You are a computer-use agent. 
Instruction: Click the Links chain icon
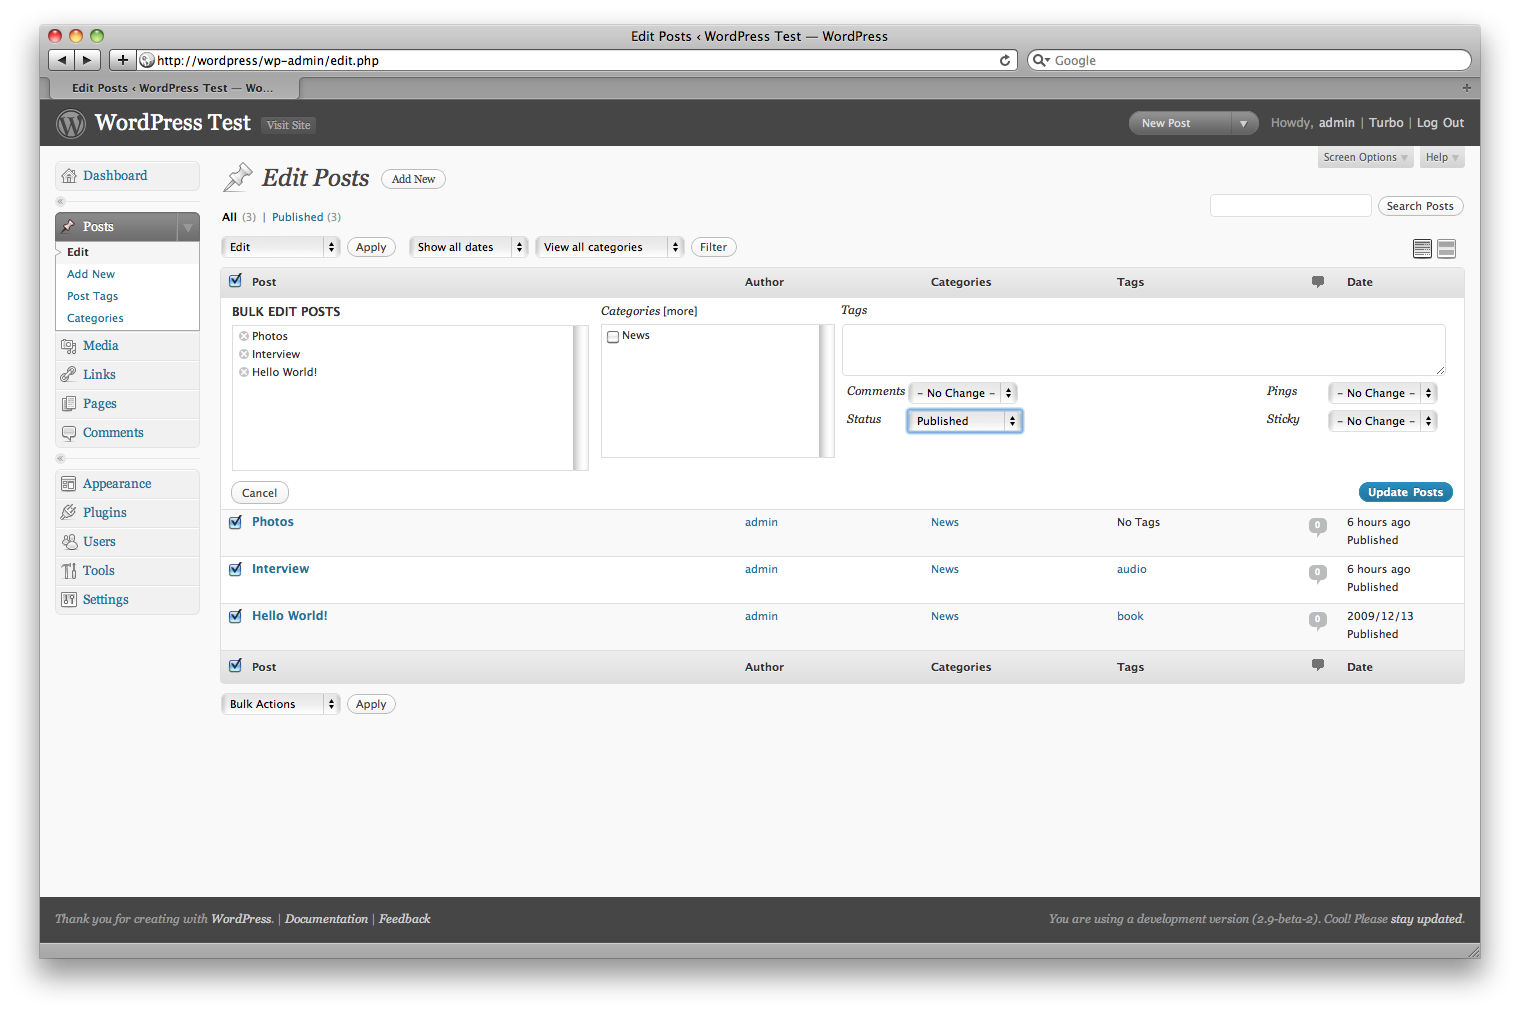tap(69, 375)
